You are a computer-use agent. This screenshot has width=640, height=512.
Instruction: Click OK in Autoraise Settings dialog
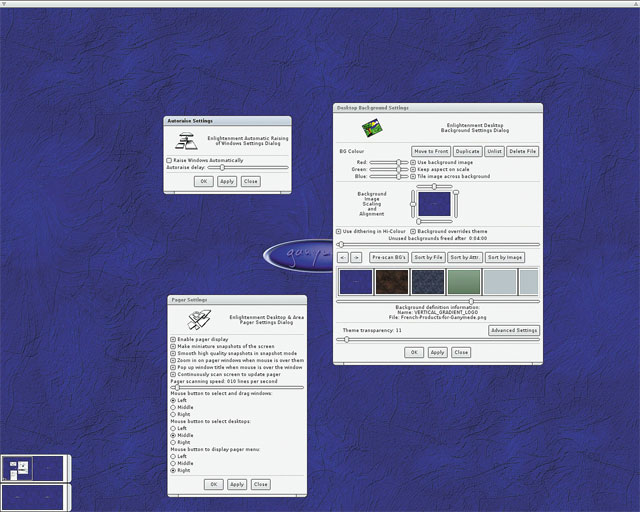[x=204, y=181]
